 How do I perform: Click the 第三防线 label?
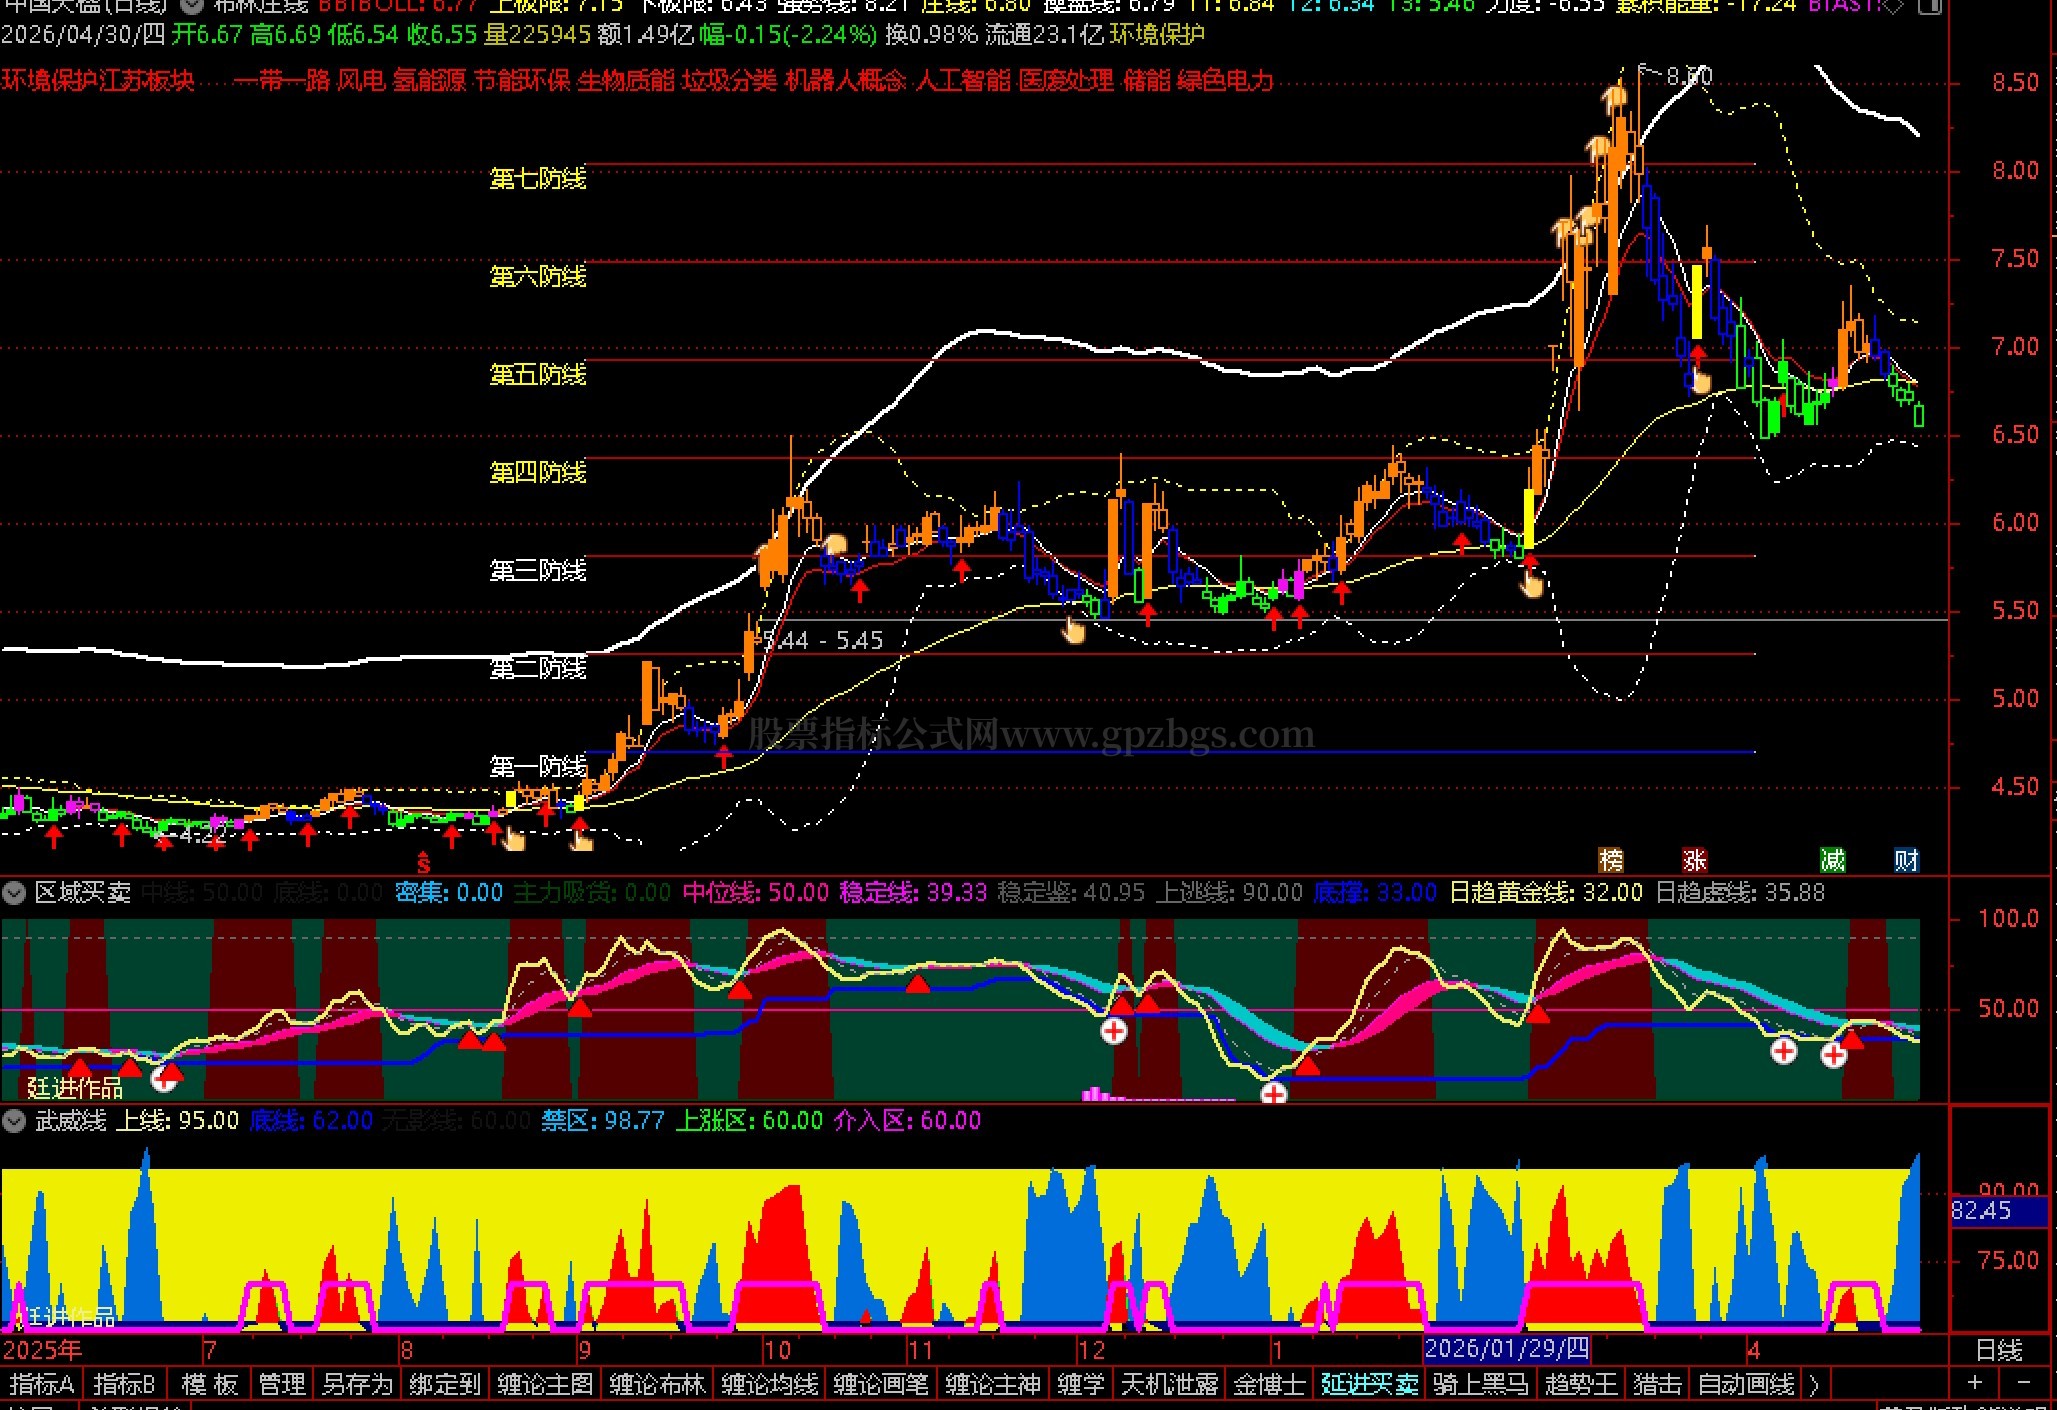tap(538, 571)
